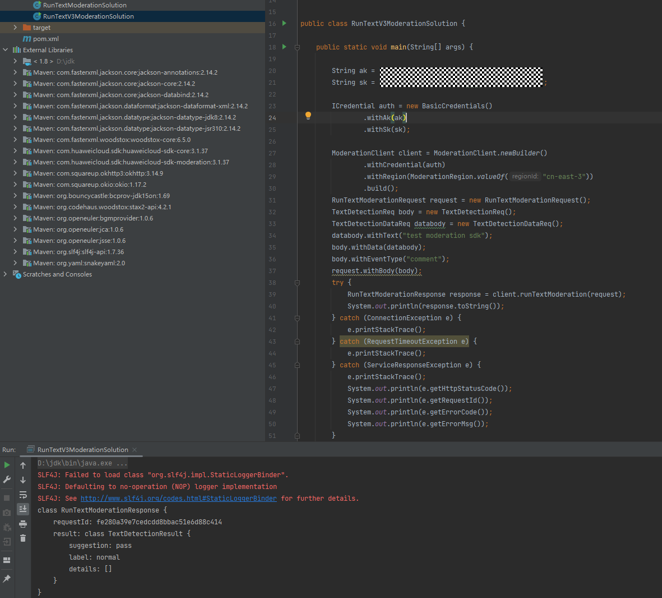
Task: Fold the main method via gutter marker
Action: [297, 47]
